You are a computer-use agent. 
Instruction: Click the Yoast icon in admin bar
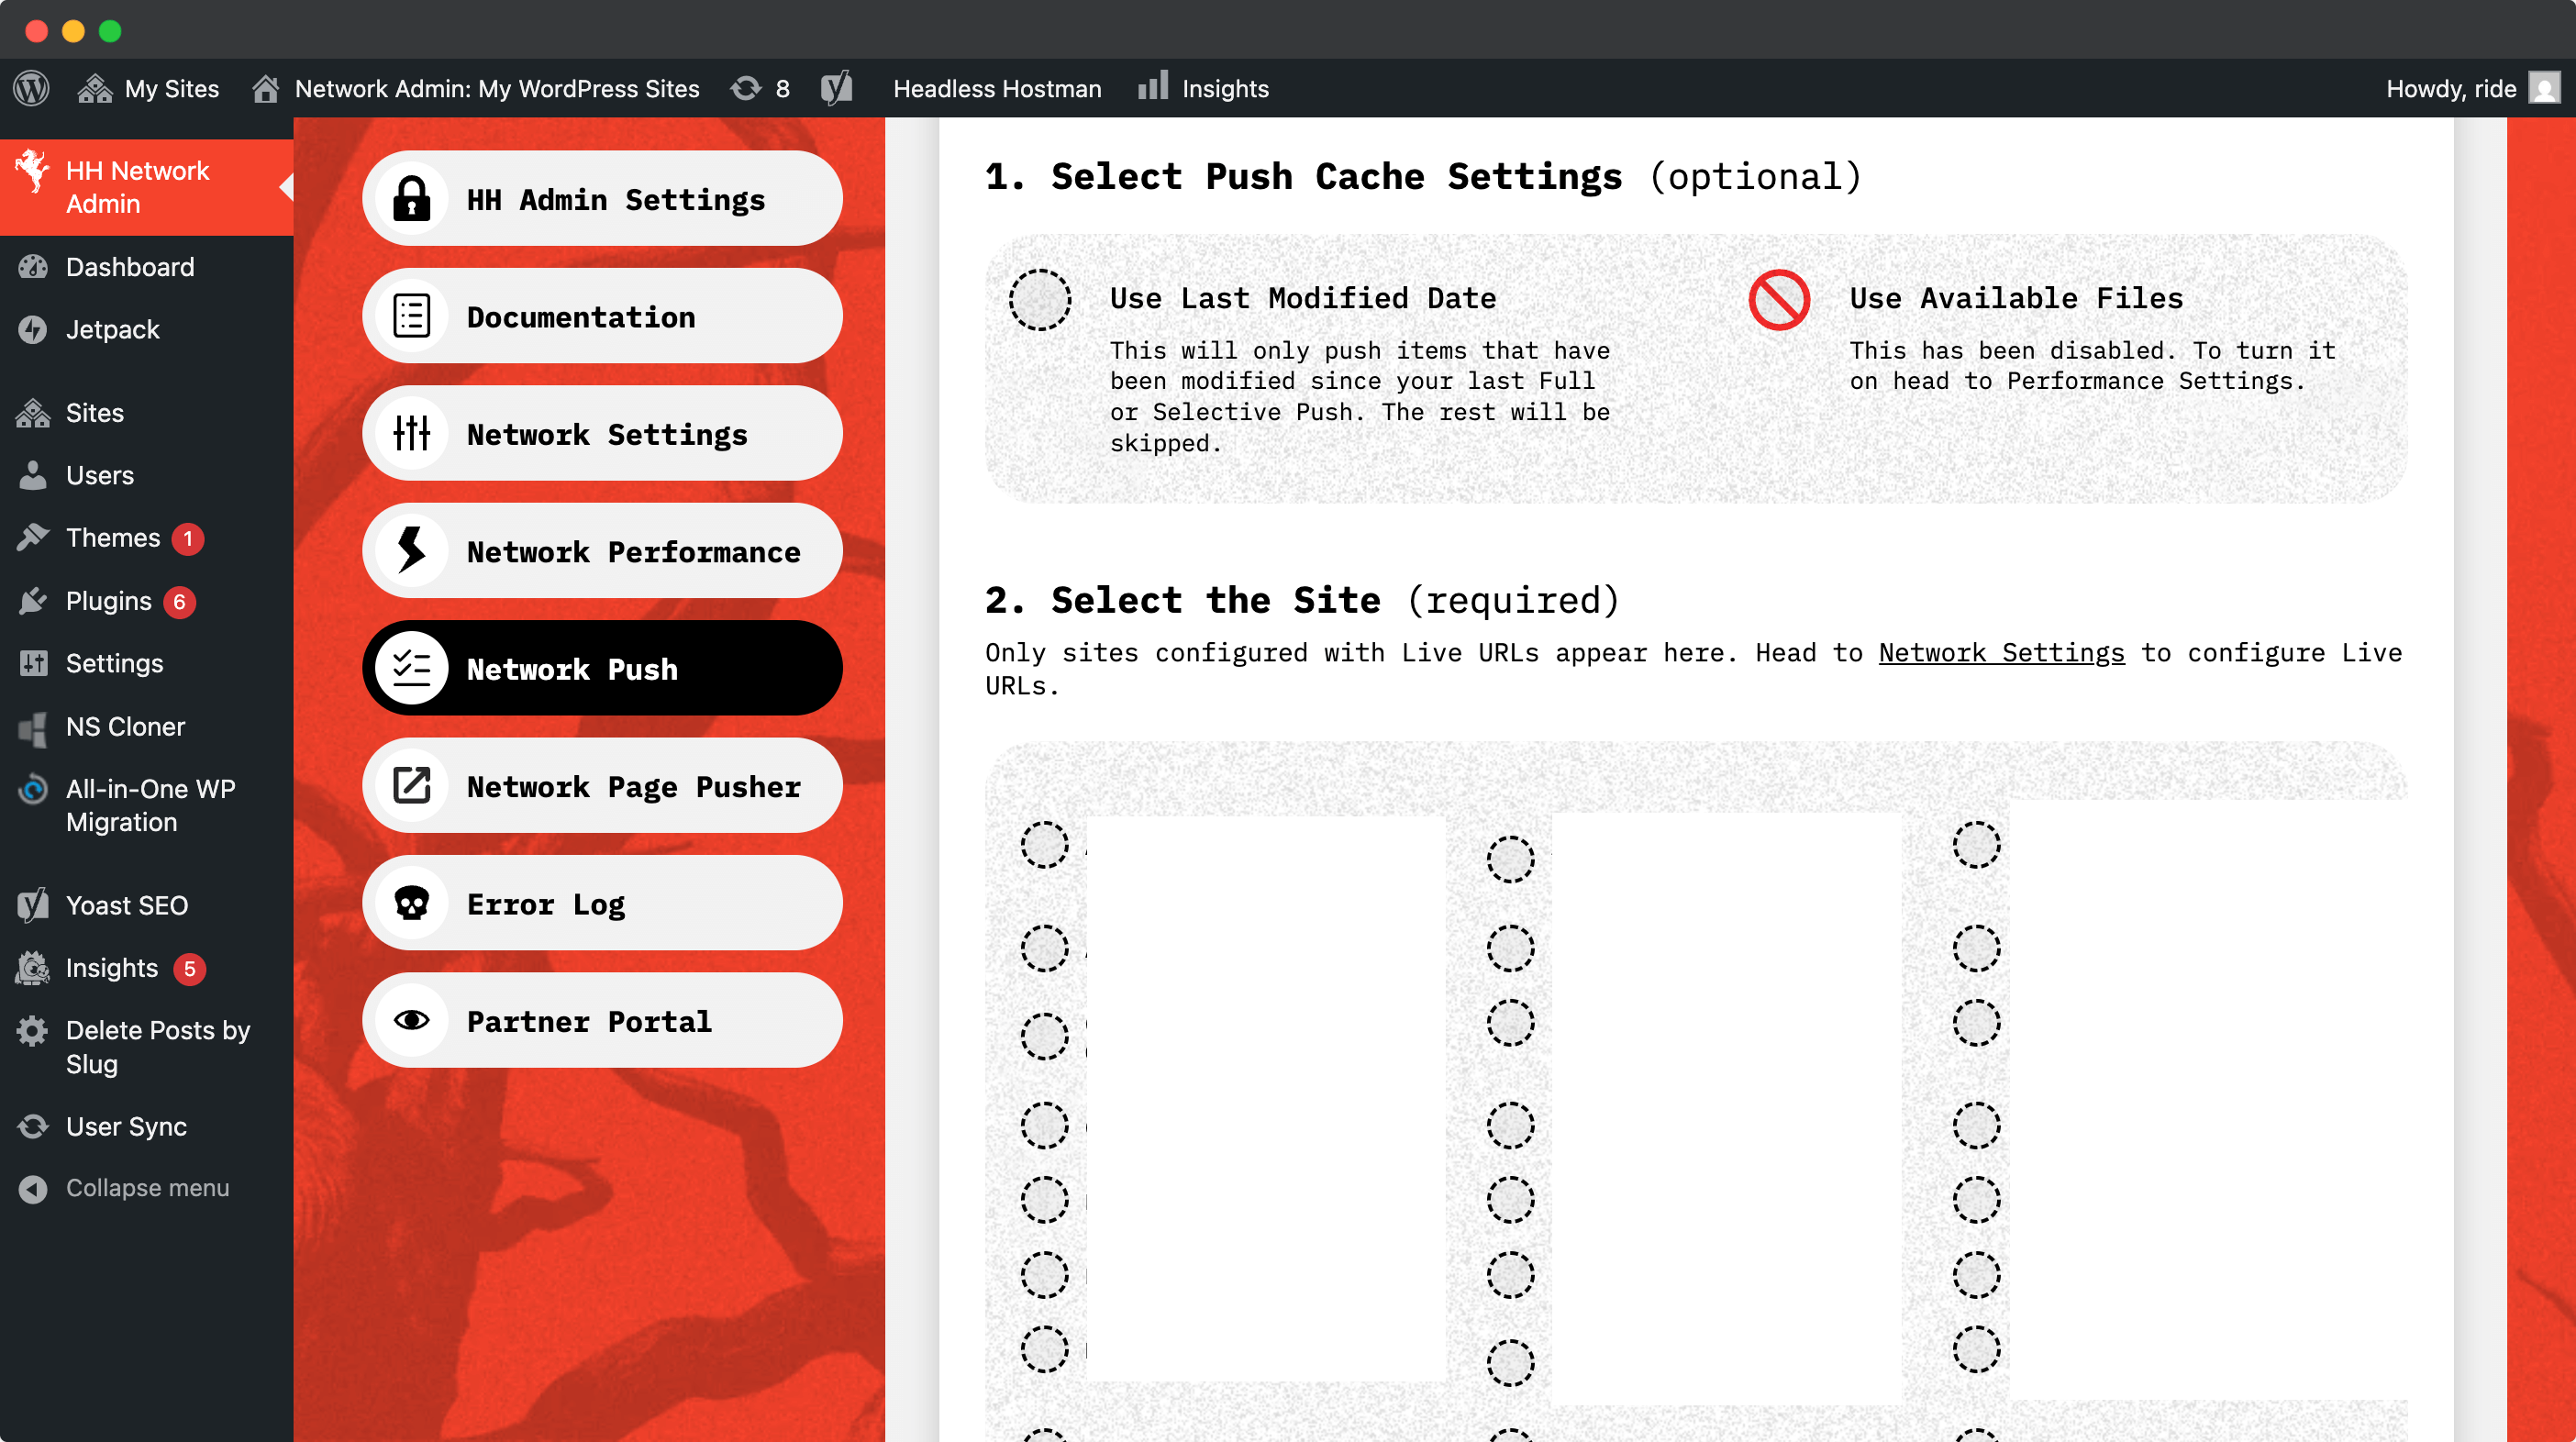tap(836, 88)
